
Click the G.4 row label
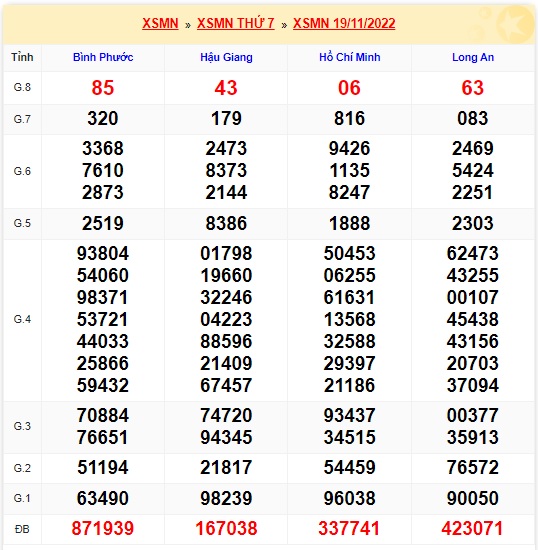[x=22, y=319]
